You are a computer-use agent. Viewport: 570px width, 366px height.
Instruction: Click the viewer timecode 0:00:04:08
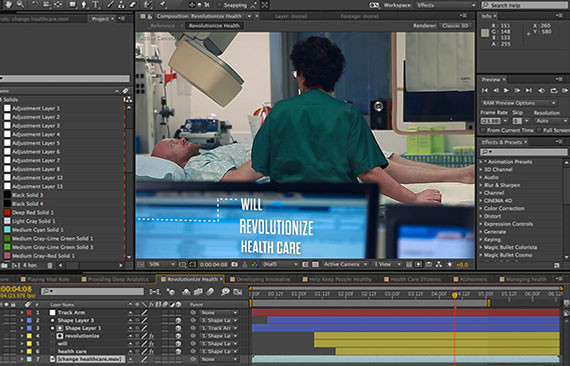point(214,264)
